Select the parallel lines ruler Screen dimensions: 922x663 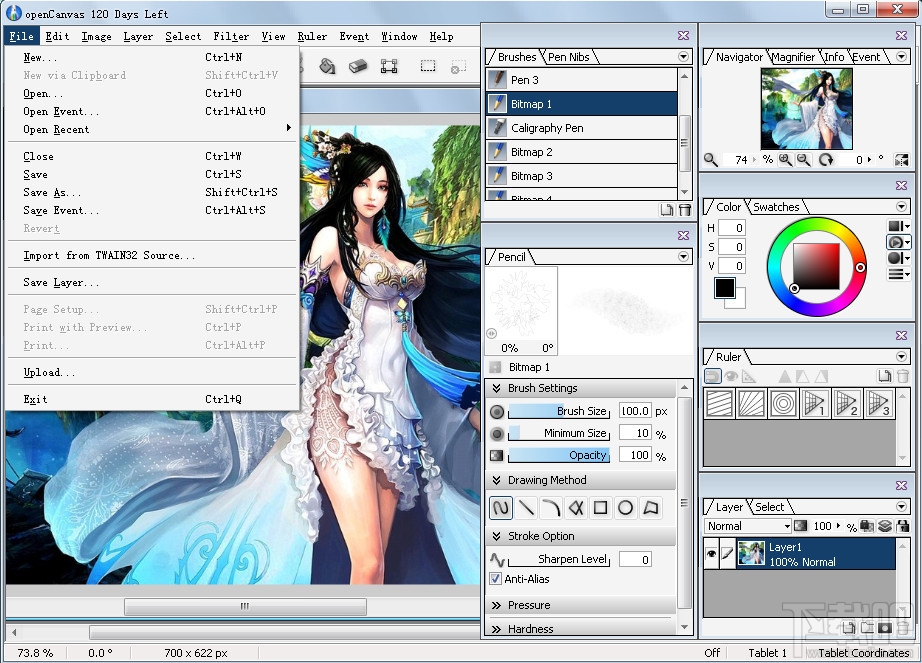719,403
